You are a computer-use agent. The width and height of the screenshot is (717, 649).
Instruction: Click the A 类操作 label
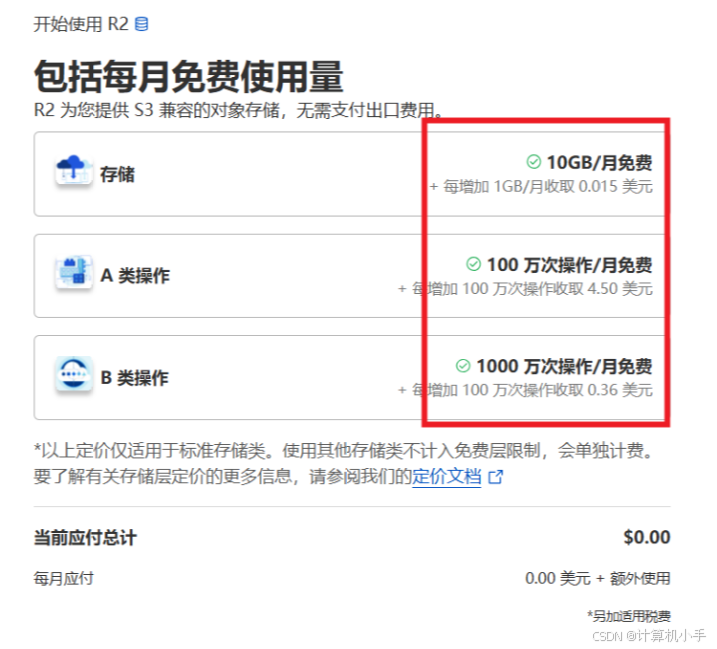tap(135, 276)
